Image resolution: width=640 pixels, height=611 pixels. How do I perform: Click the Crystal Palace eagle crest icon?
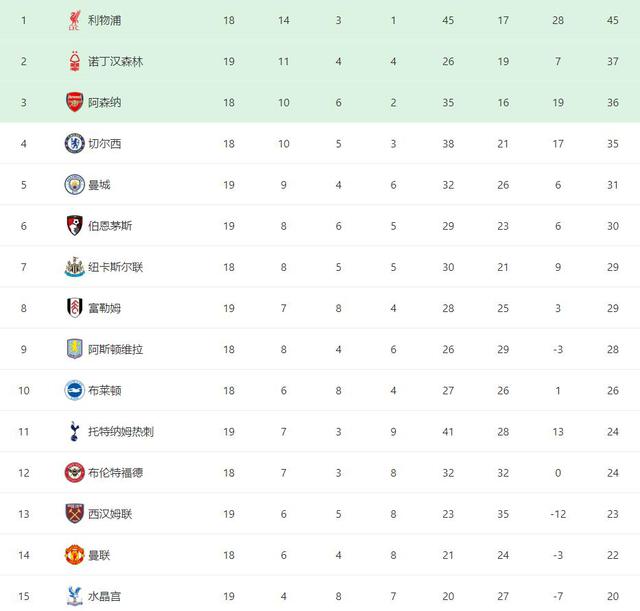click(74, 596)
